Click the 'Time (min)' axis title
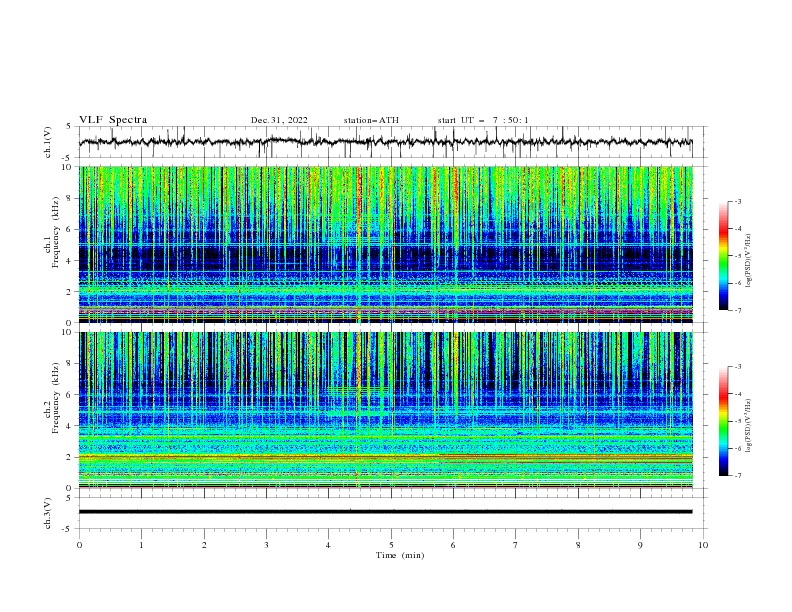 (x=400, y=555)
